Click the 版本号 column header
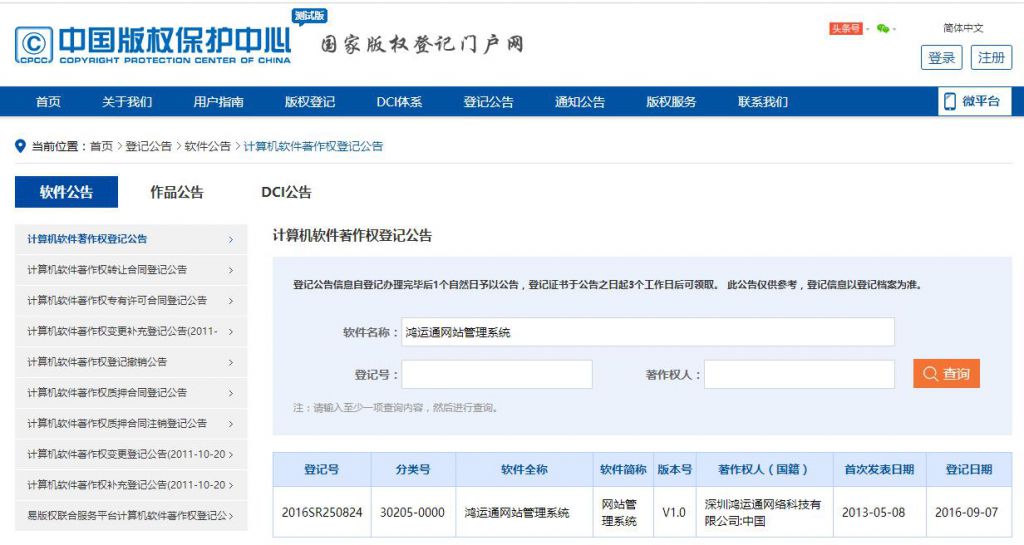 [x=675, y=469]
